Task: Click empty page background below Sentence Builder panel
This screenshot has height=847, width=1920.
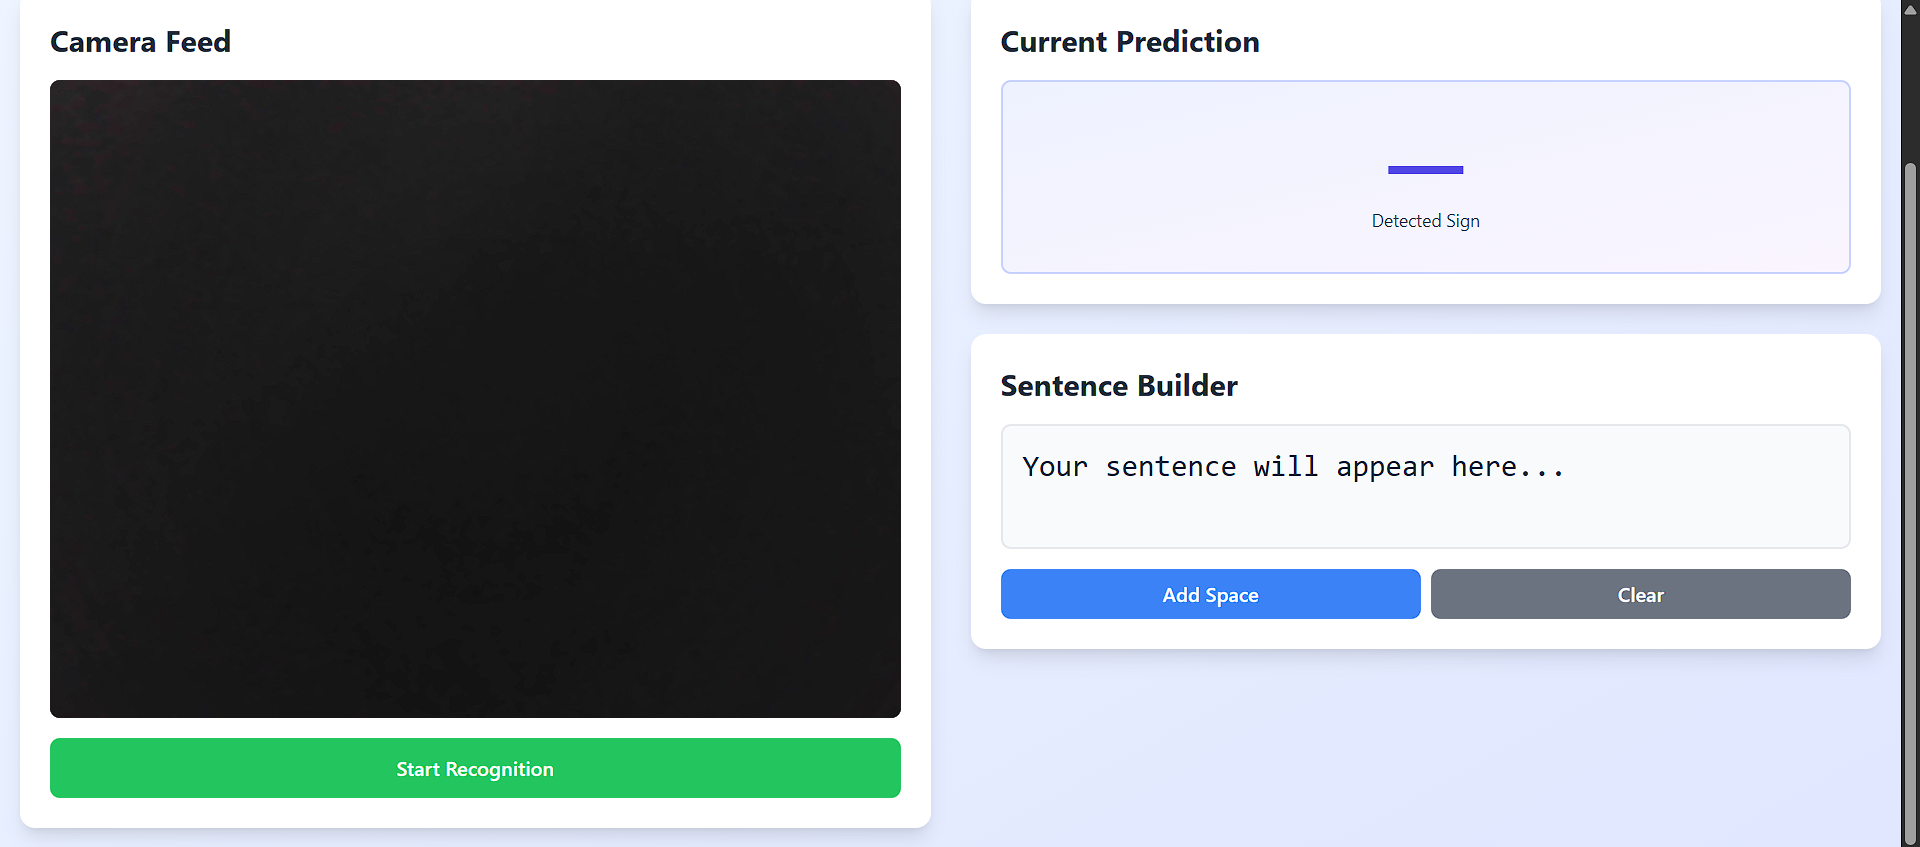Action: tap(1425, 750)
